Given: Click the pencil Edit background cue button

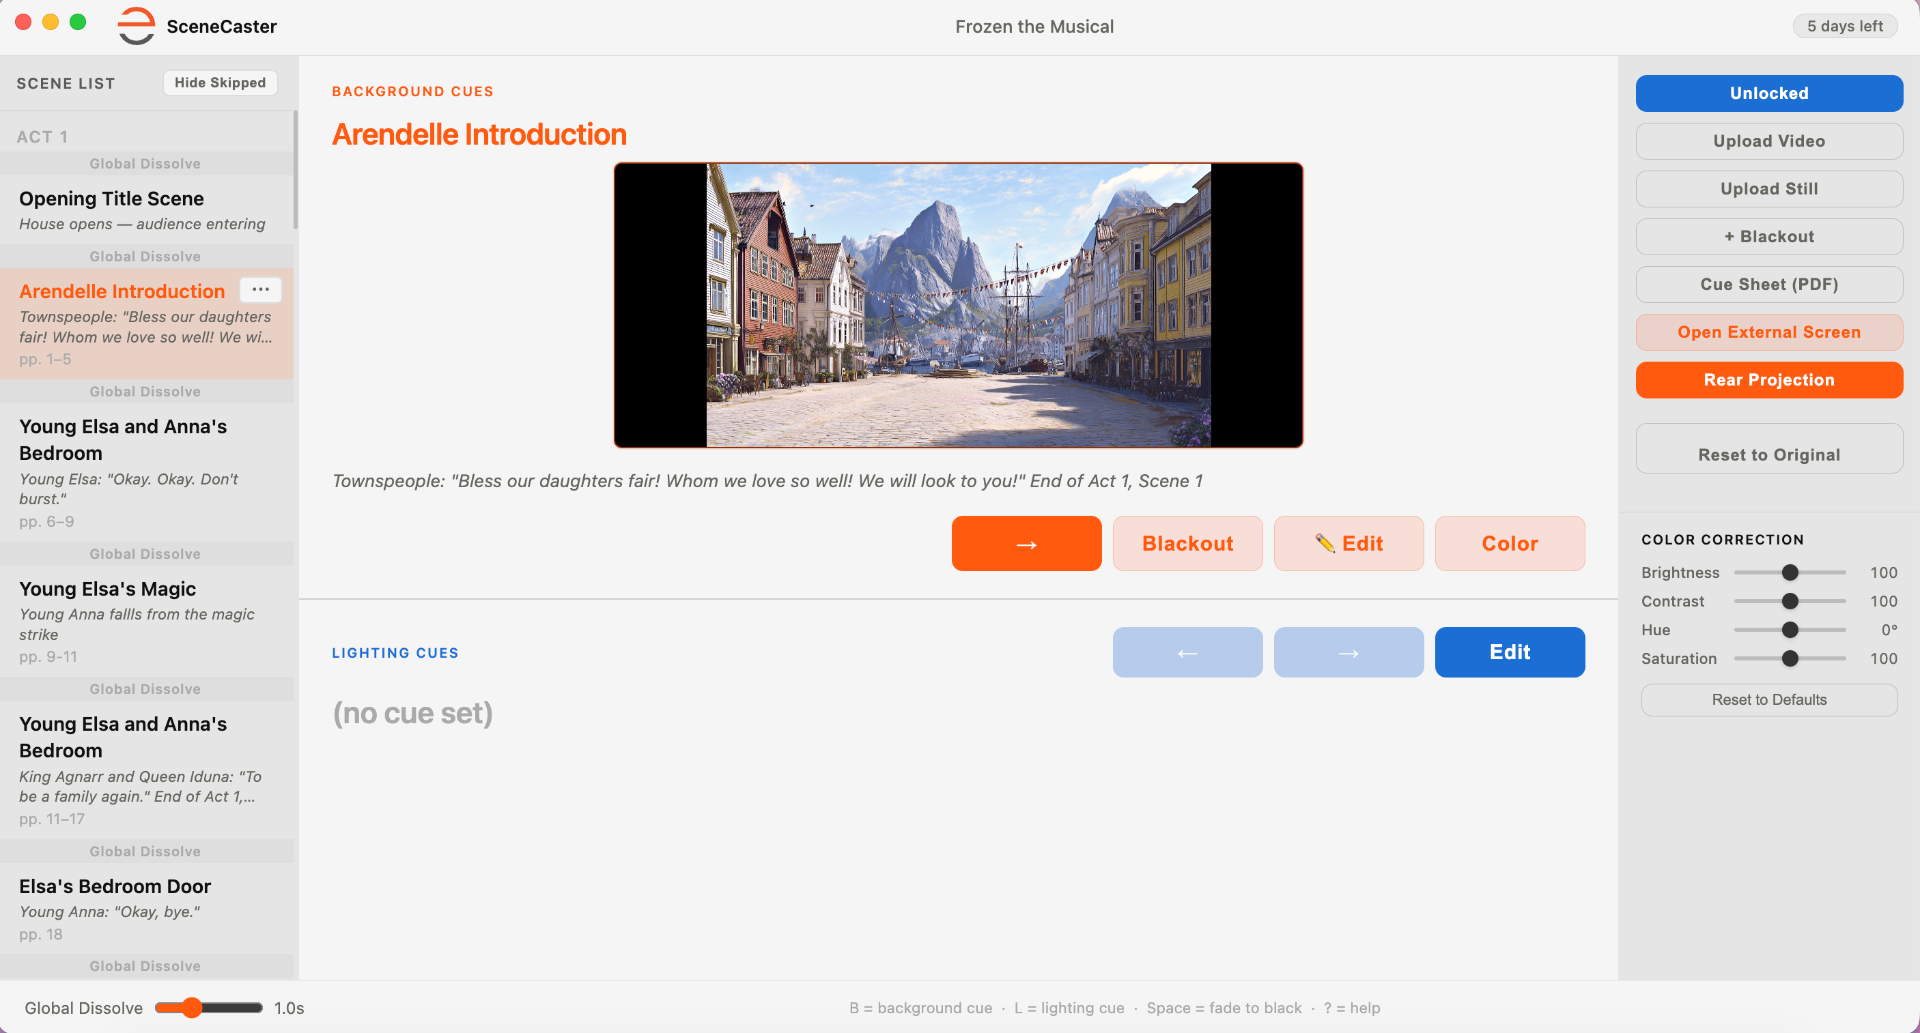Looking at the screenshot, I should tap(1348, 544).
